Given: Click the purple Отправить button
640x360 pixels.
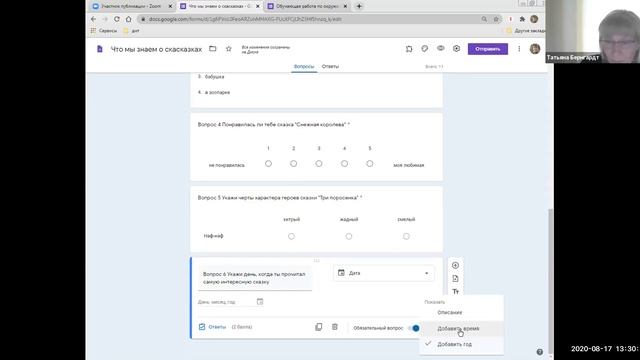Looking at the screenshot, I should click(x=488, y=49).
